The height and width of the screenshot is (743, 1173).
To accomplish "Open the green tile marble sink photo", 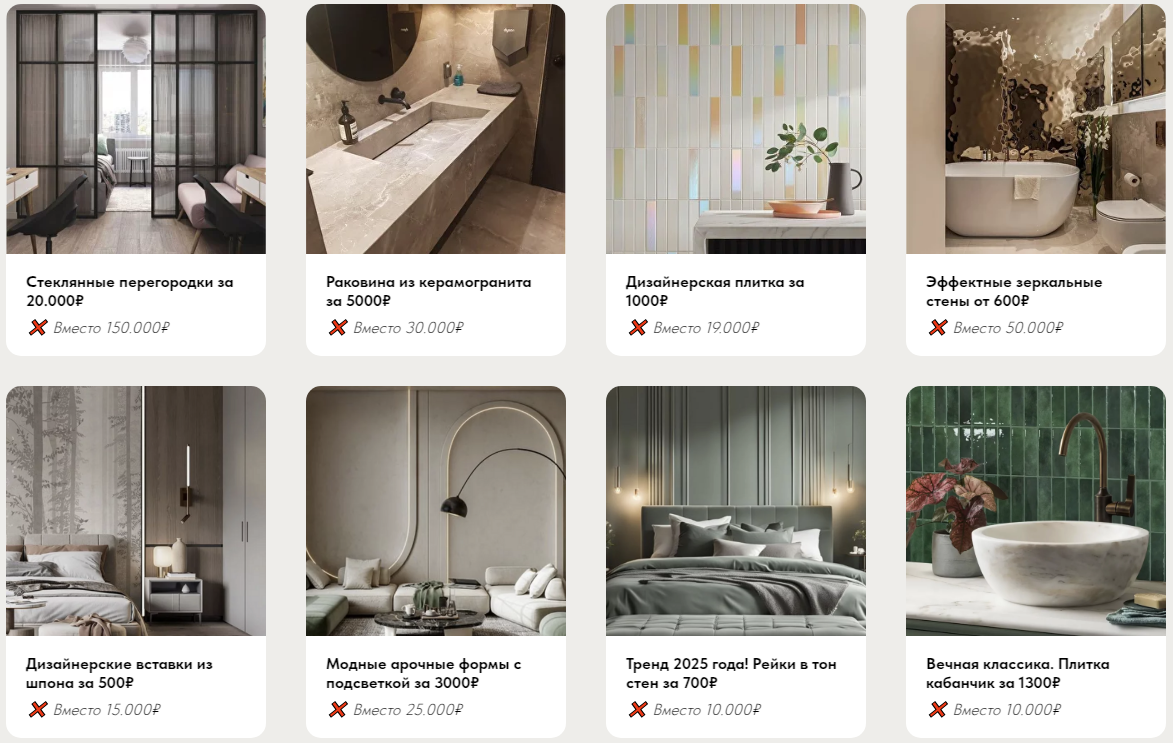I will click(x=1036, y=511).
